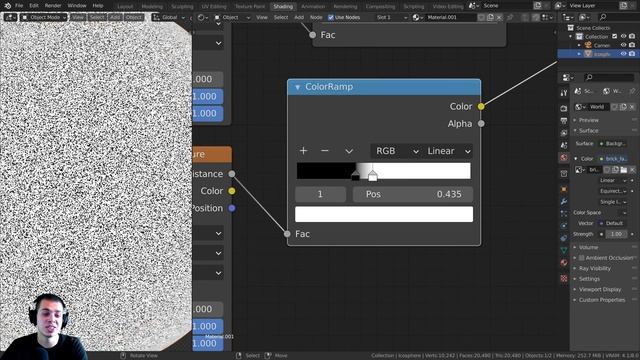This screenshot has width=640, height=360.
Task: Open the Window menu
Action: [77, 6]
